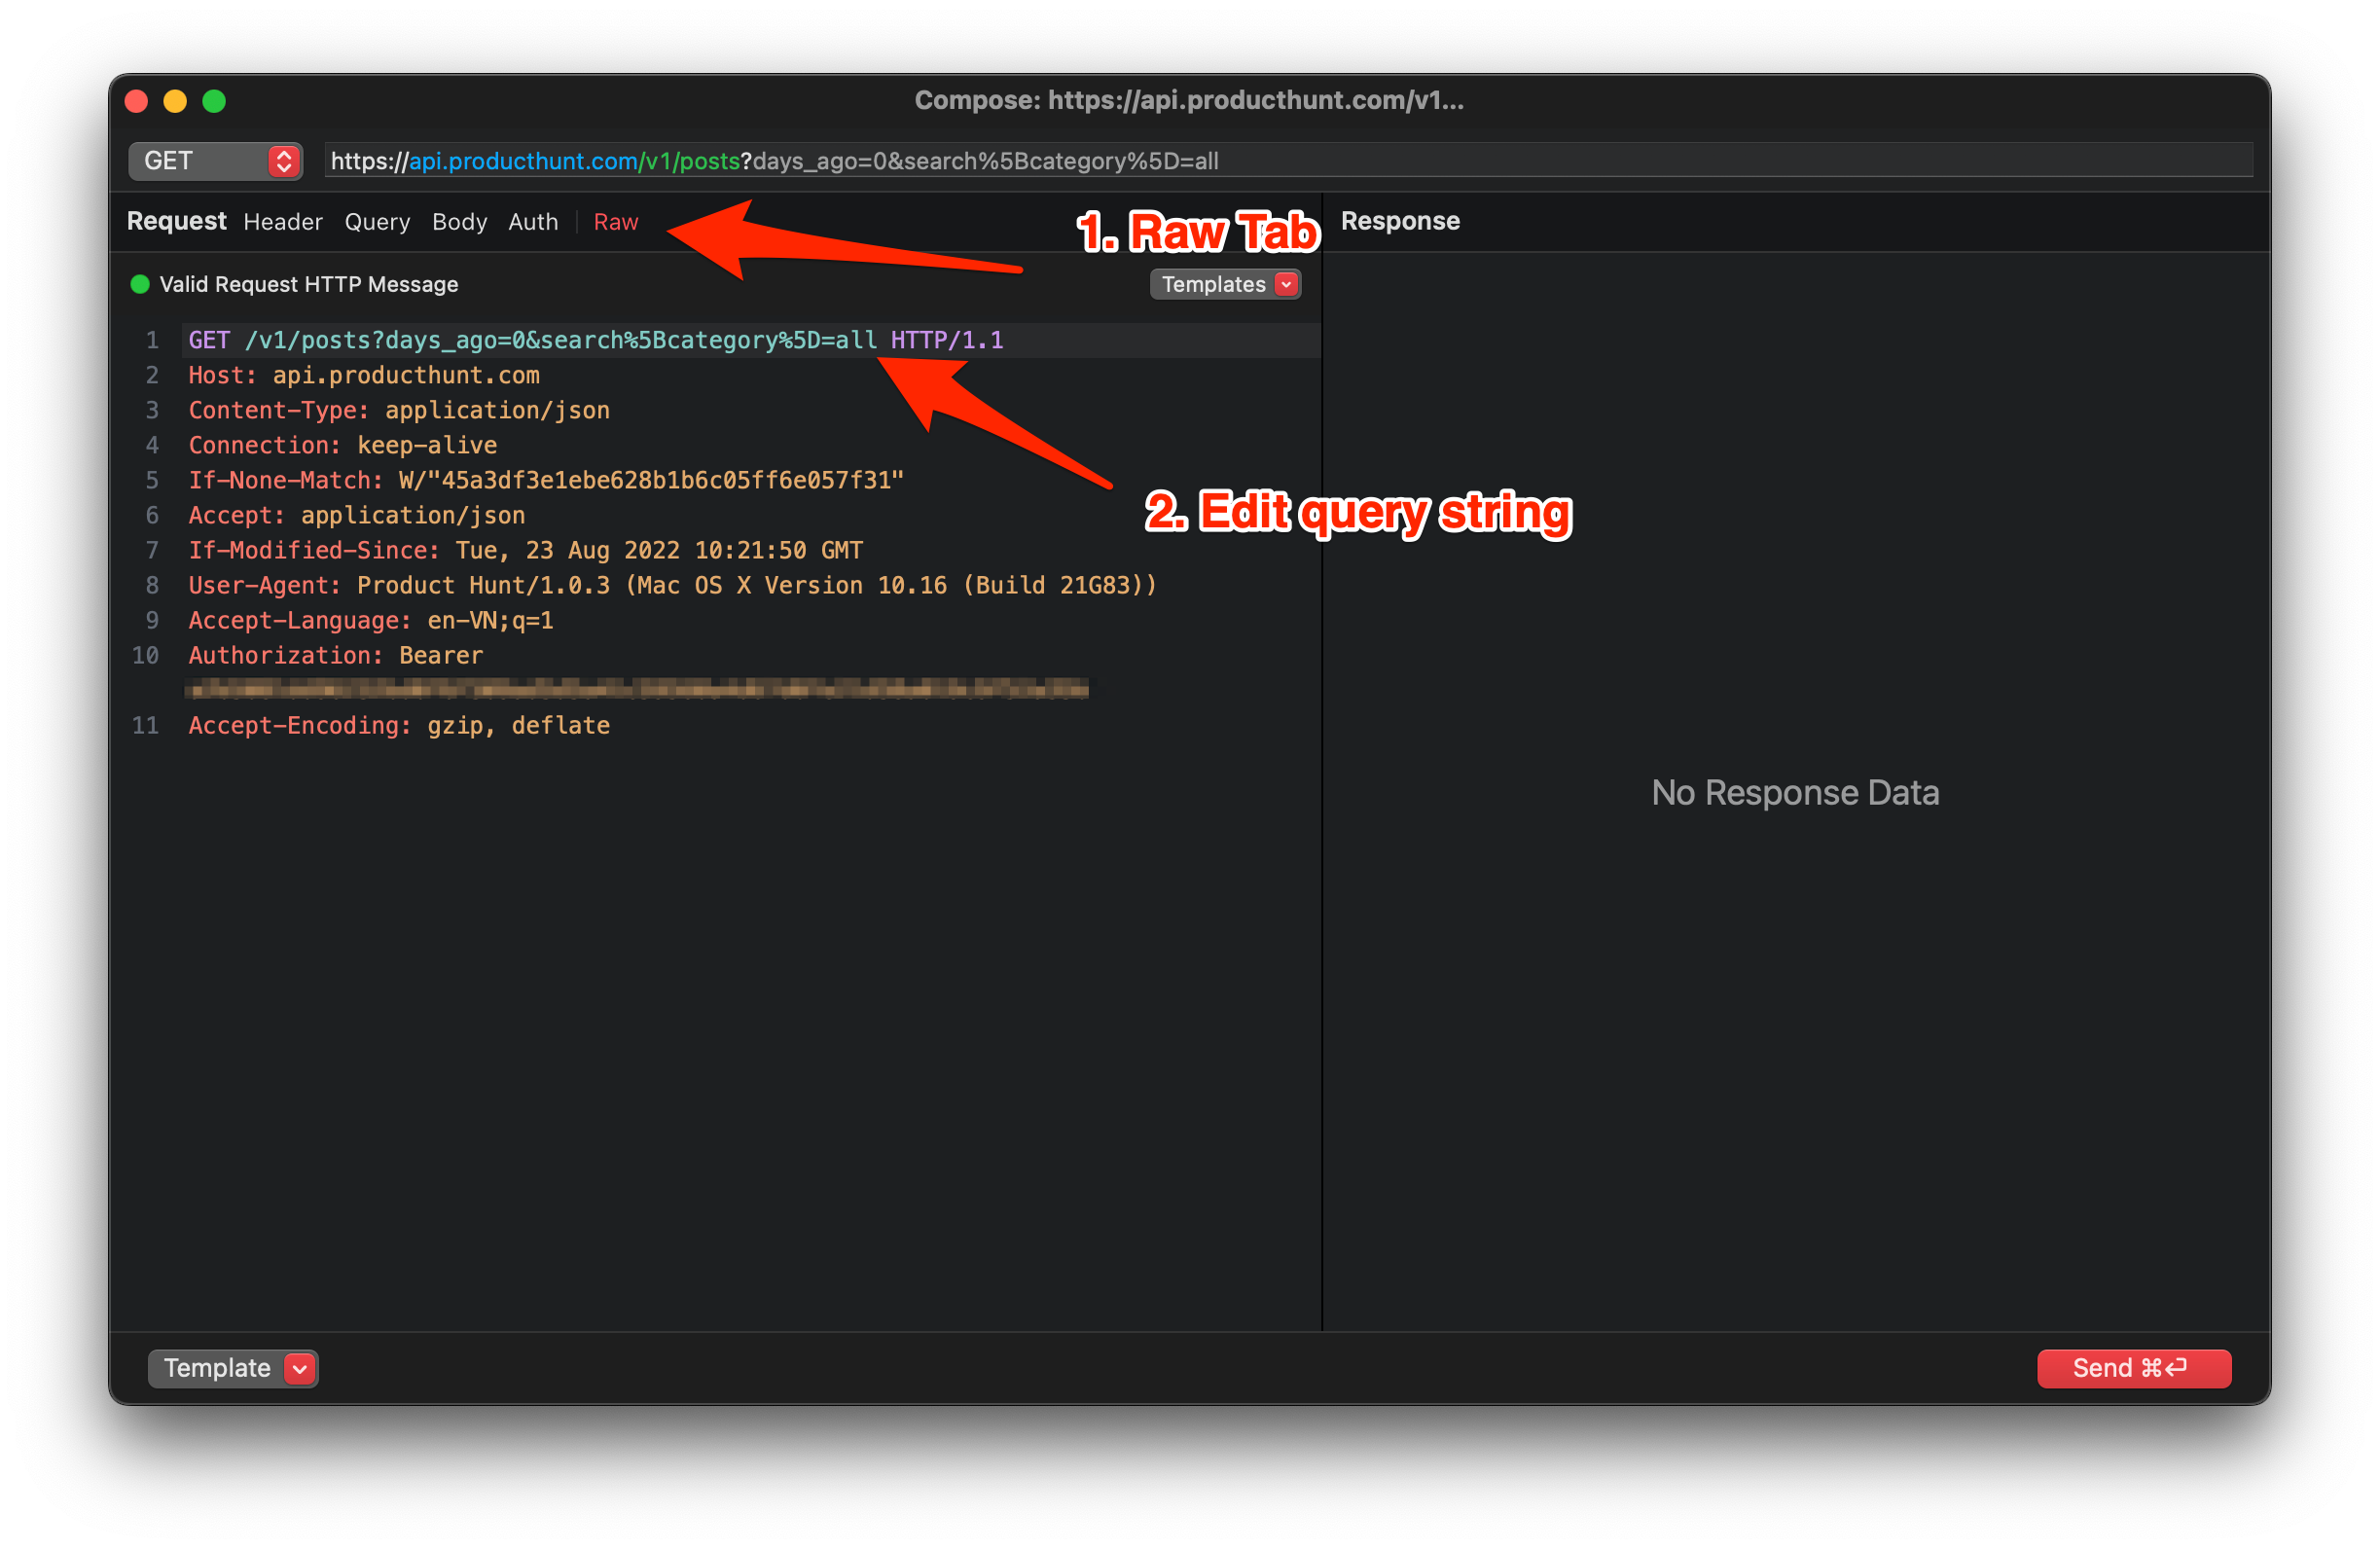Click the red chevron on Templates button
2380x1549 pixels.
point(1286,285)
